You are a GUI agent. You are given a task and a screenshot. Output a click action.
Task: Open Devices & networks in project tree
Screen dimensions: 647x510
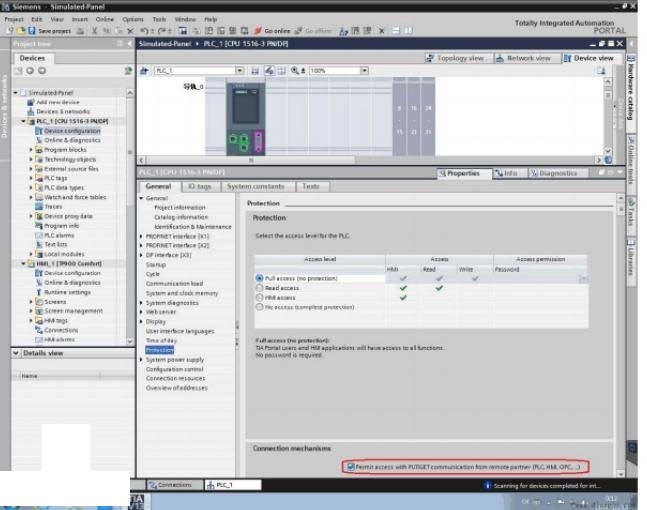click(62, 111)
